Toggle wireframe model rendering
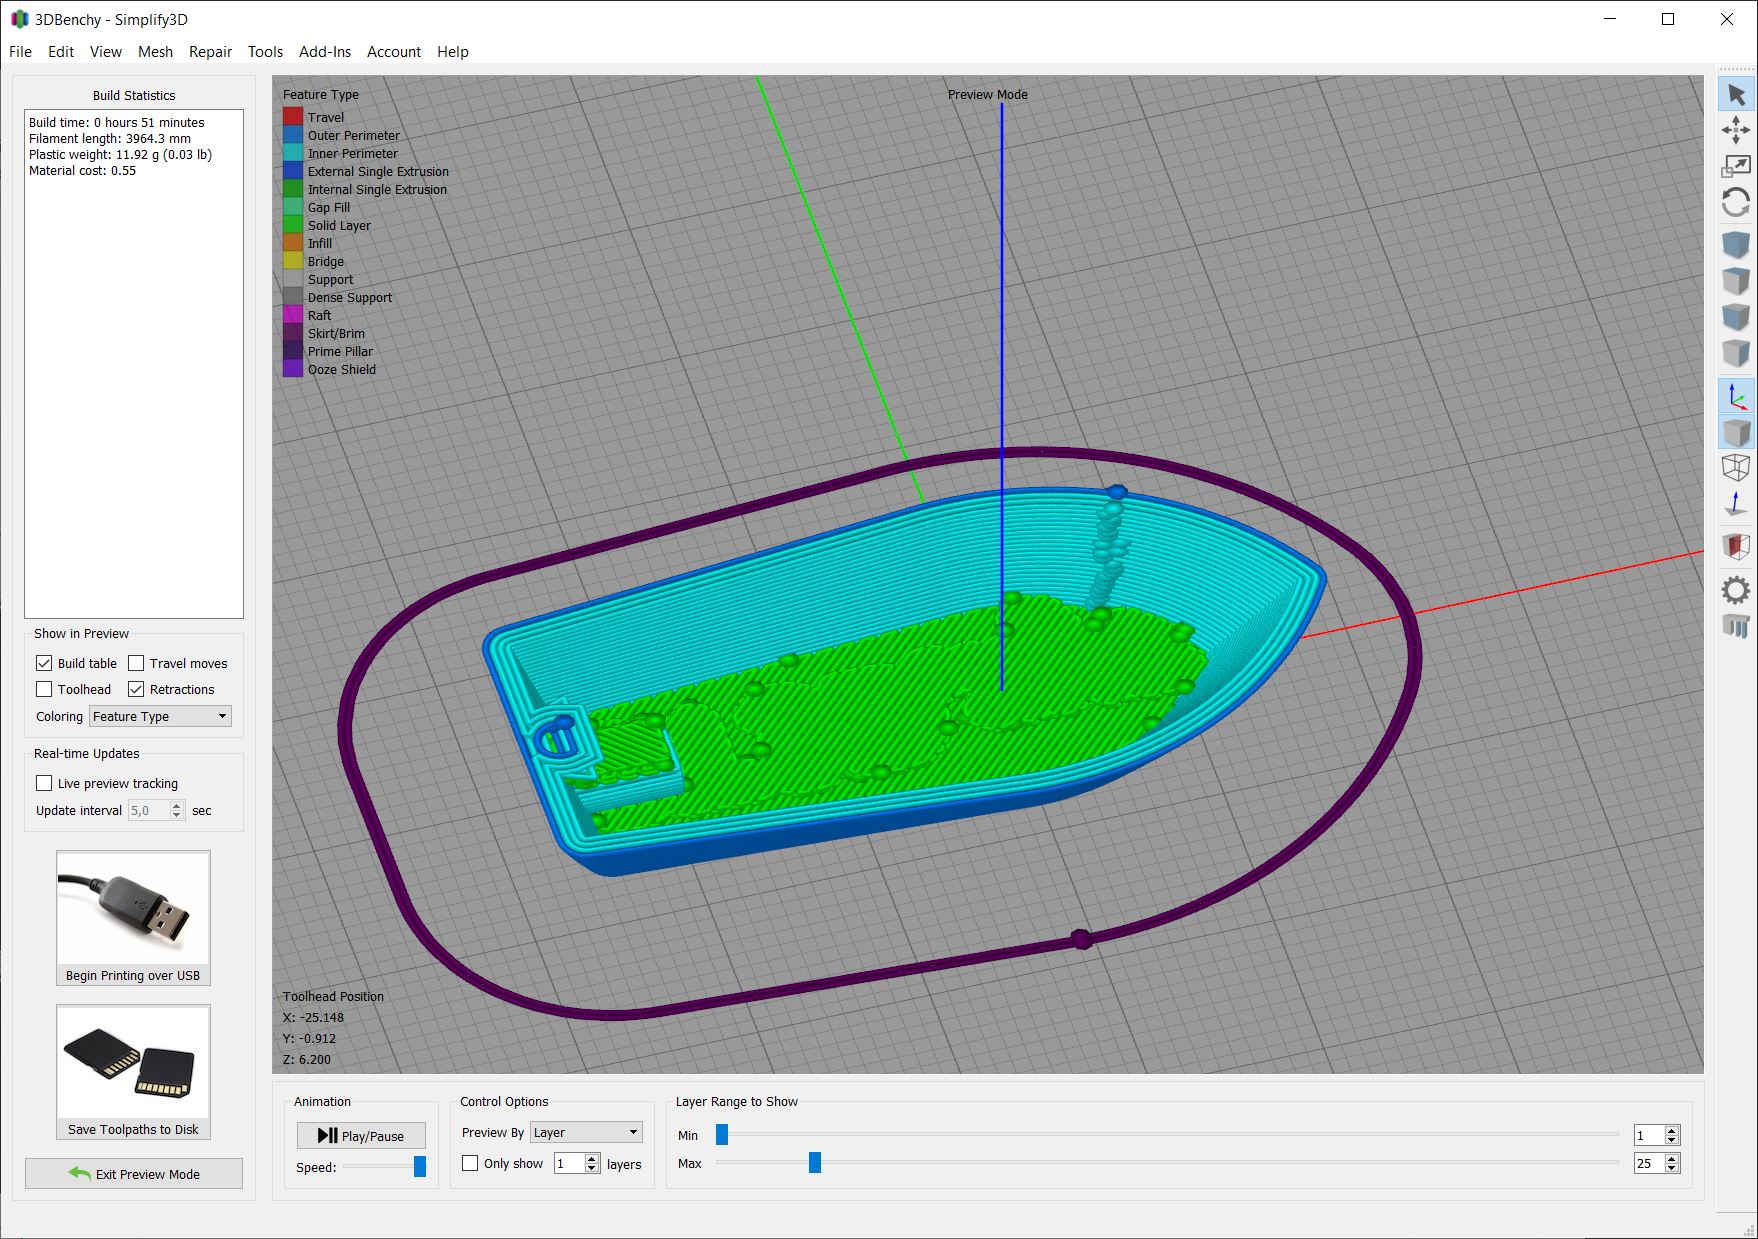The width and height of the screenshot is (1758, 1239). click(x=1735, y=467)
